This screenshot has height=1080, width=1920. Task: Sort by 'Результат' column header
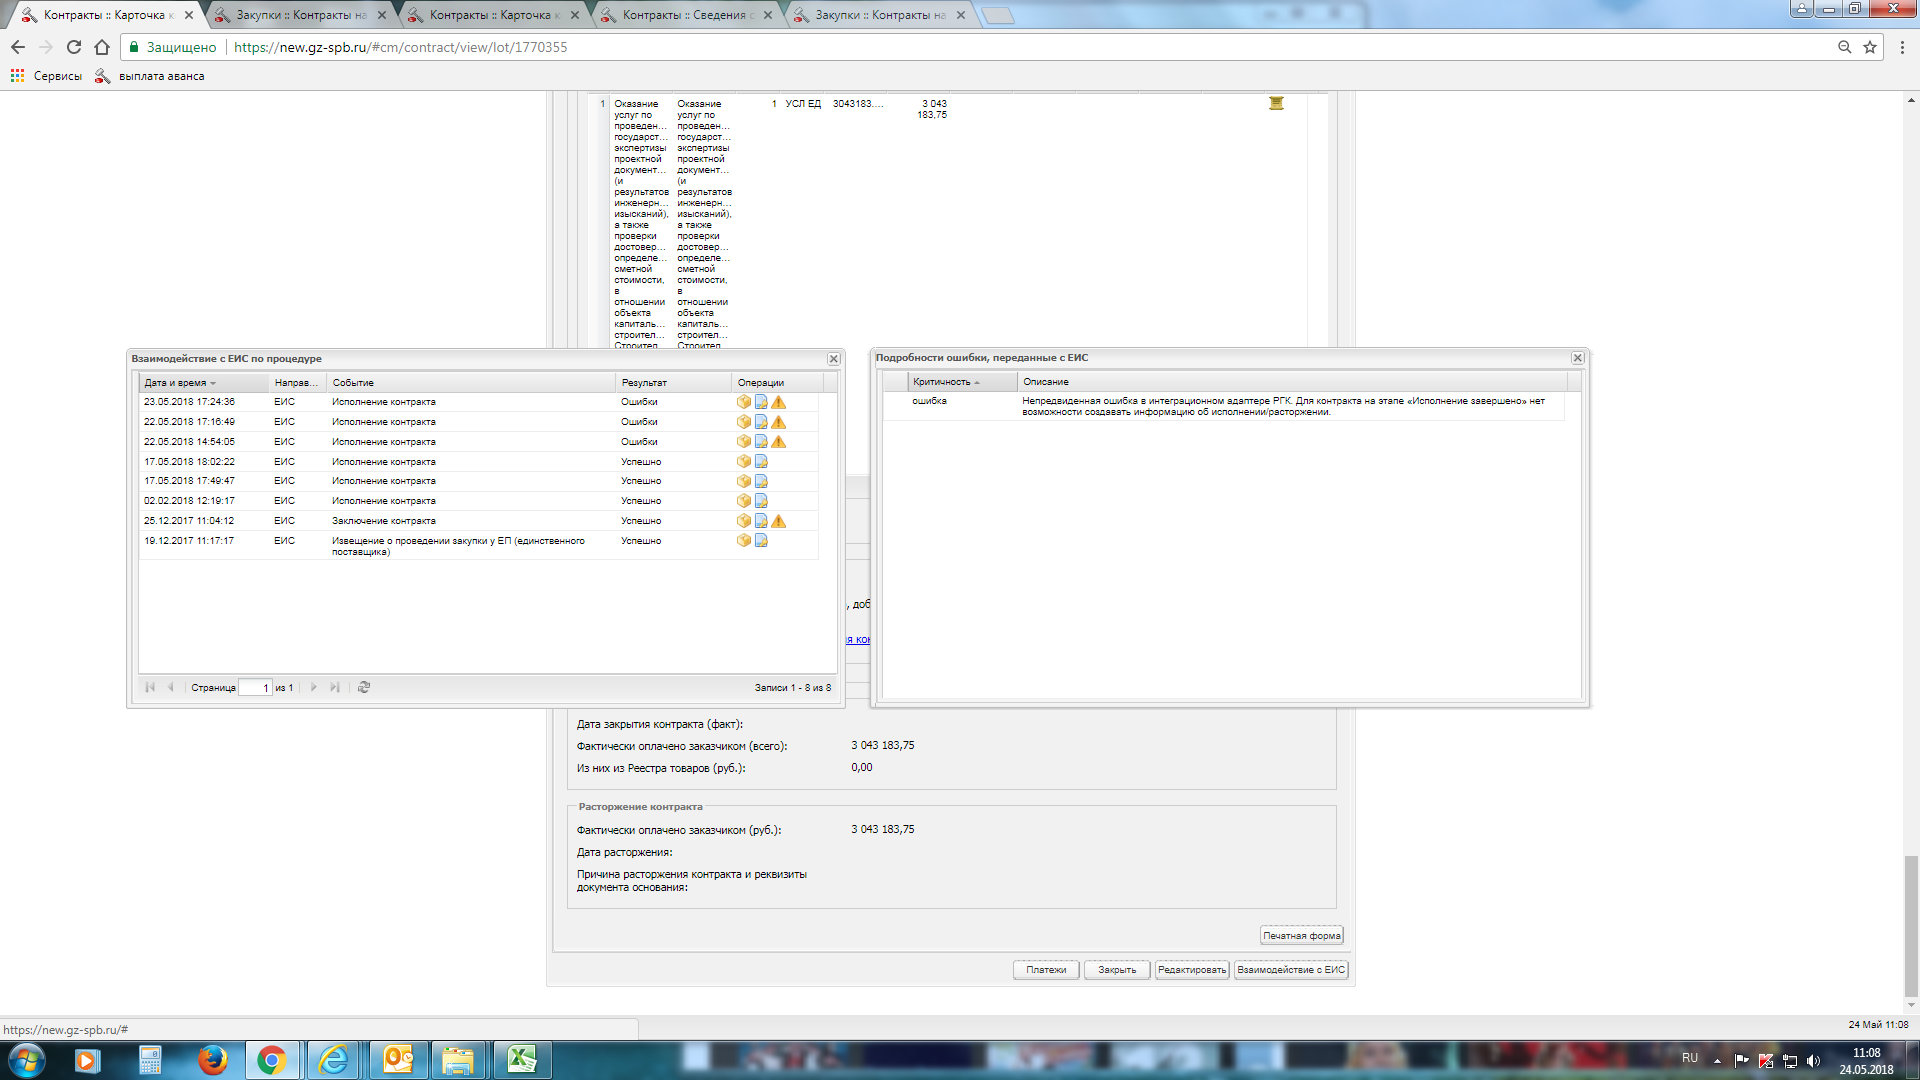[x=673, y=383]
